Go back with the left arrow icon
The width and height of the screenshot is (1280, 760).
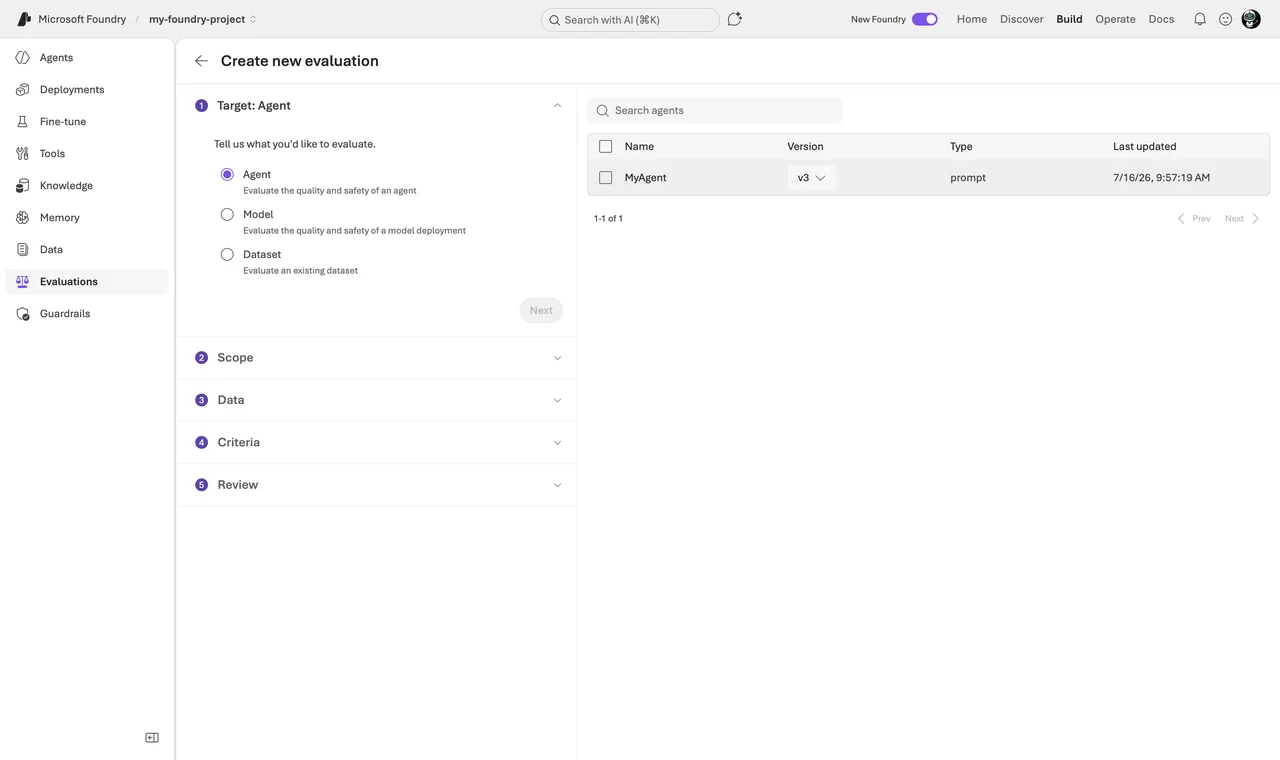click(x=201, y=61)
